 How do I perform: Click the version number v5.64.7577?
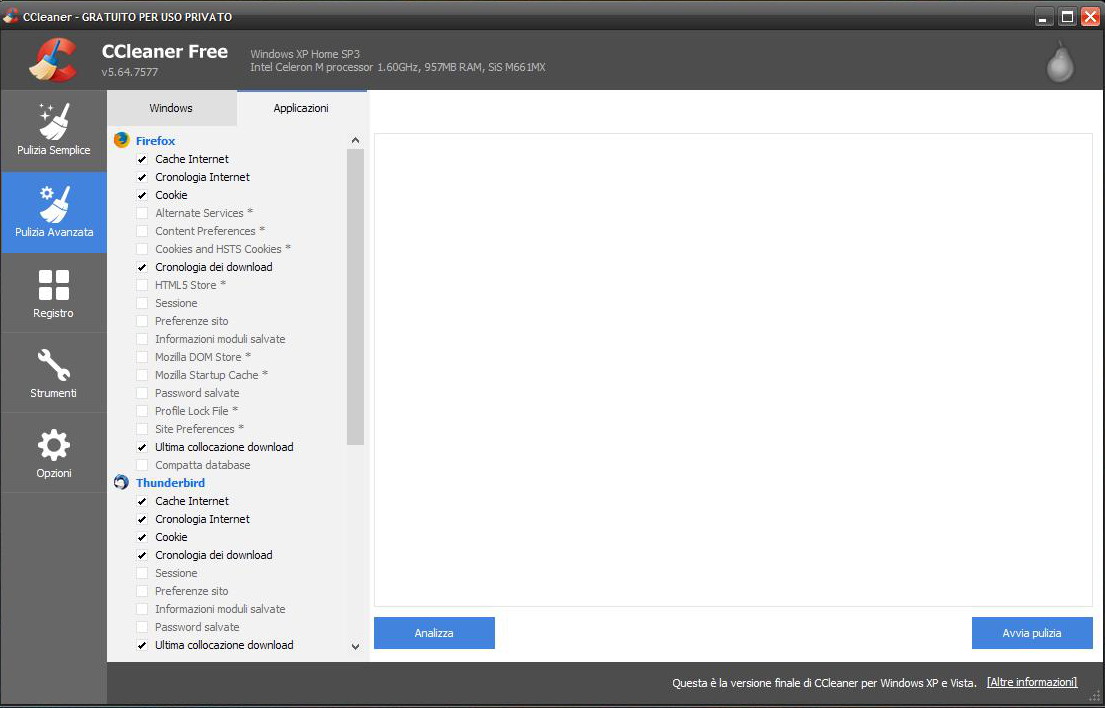point(130,72)
